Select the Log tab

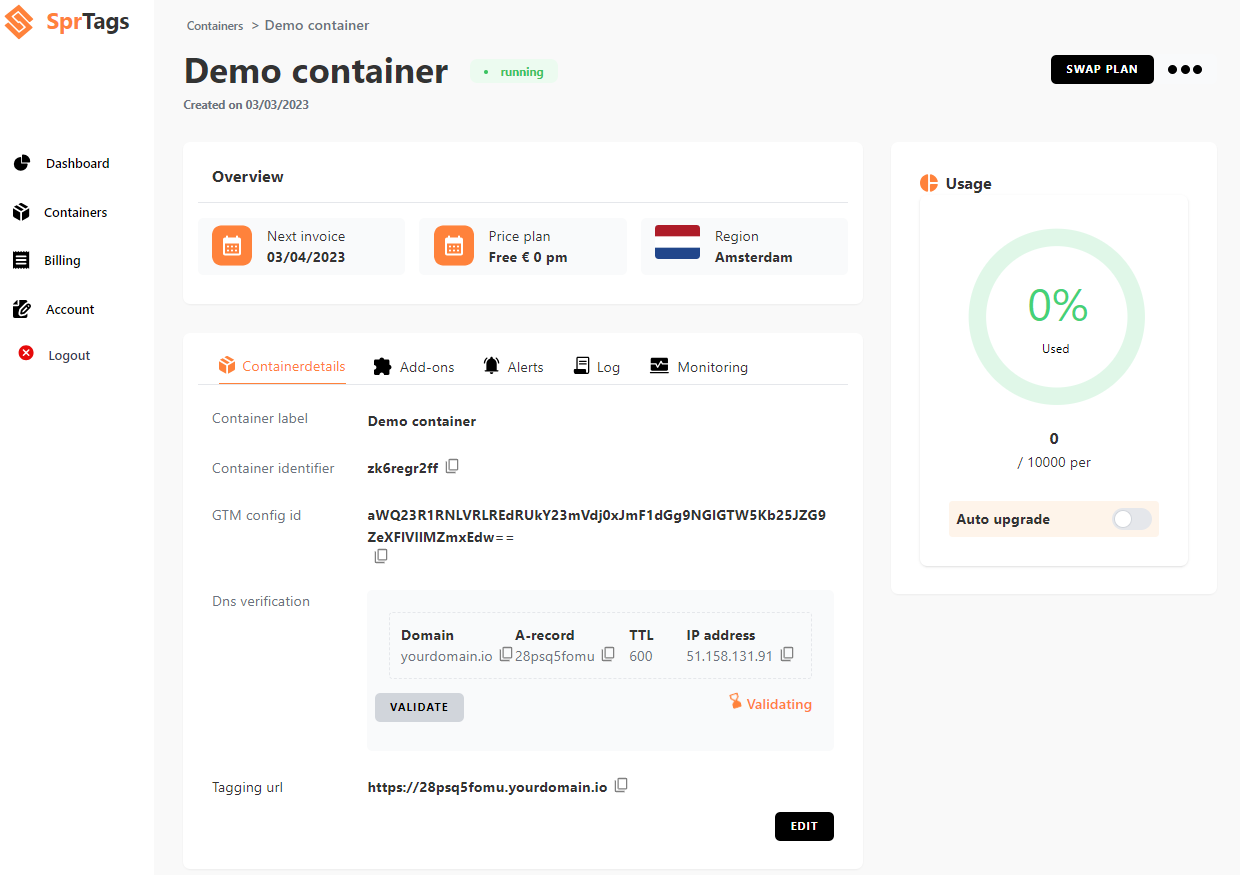597,367
